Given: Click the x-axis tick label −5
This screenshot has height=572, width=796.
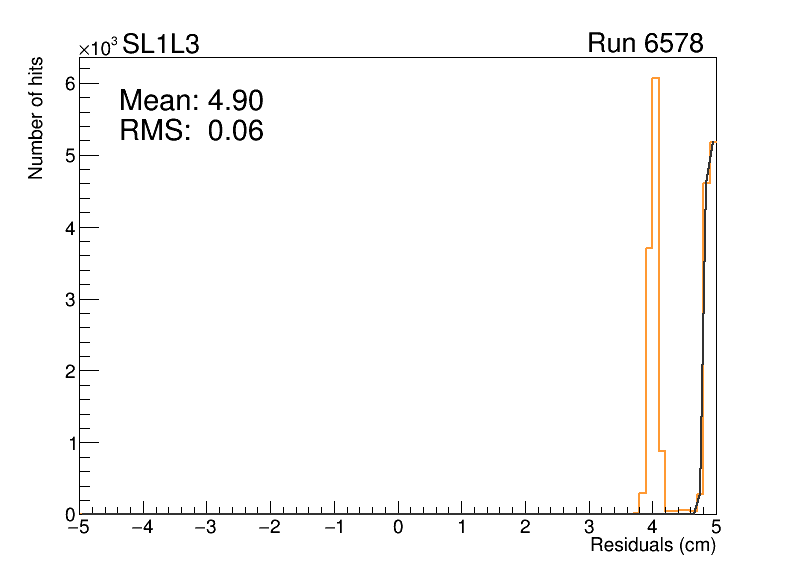Looking at the screenshot, I should coord(78,527).
